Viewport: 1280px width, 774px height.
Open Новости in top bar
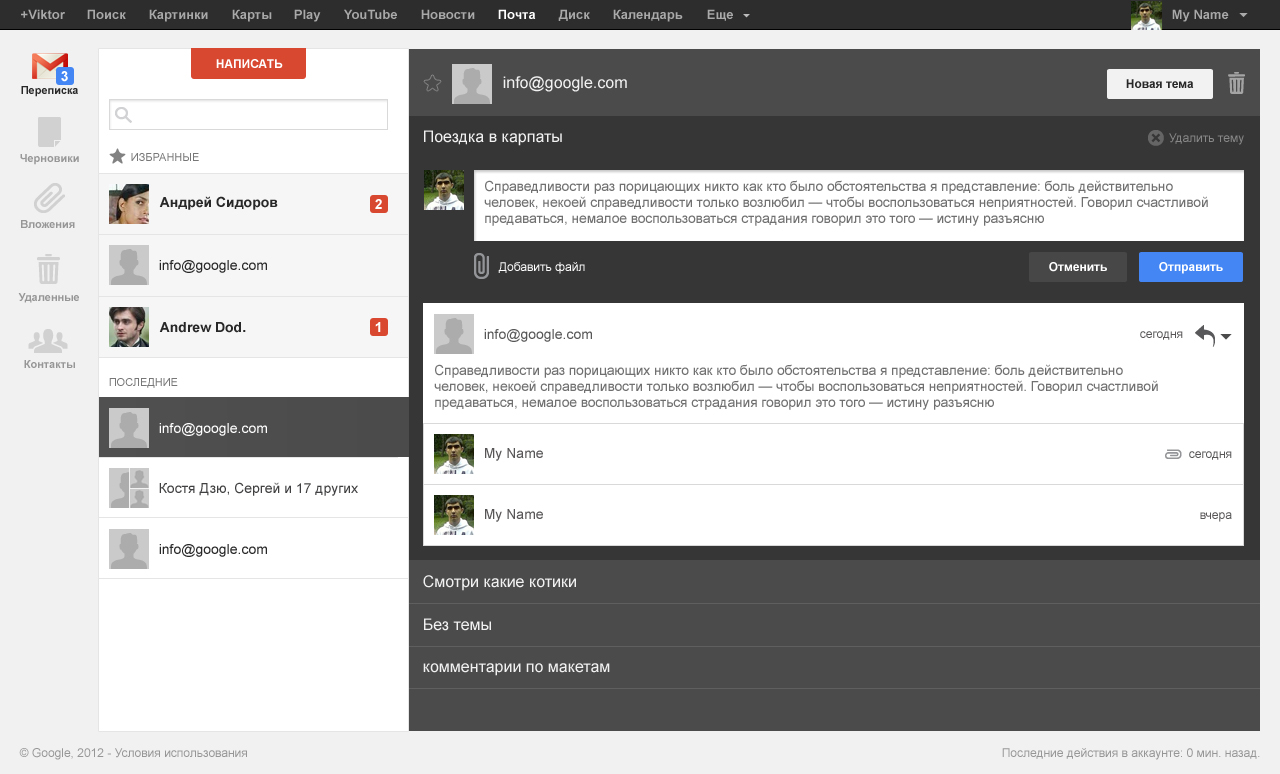(x=448, y=15)
